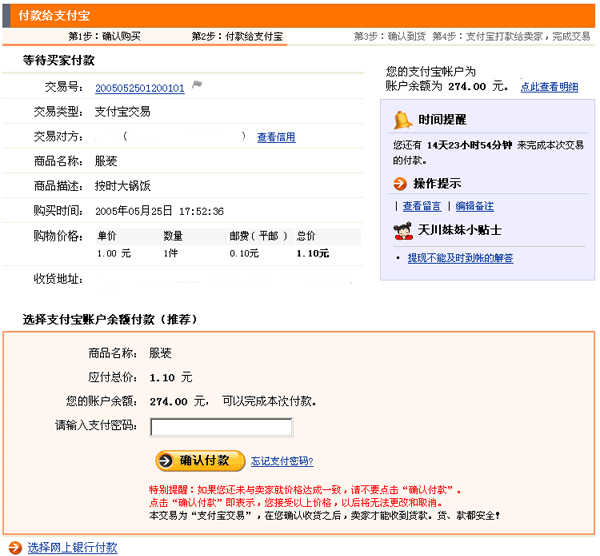Viewport: 600px width, 556px height.
Task: Focus the 支付密码 password input field
Action: click(222, 427)
